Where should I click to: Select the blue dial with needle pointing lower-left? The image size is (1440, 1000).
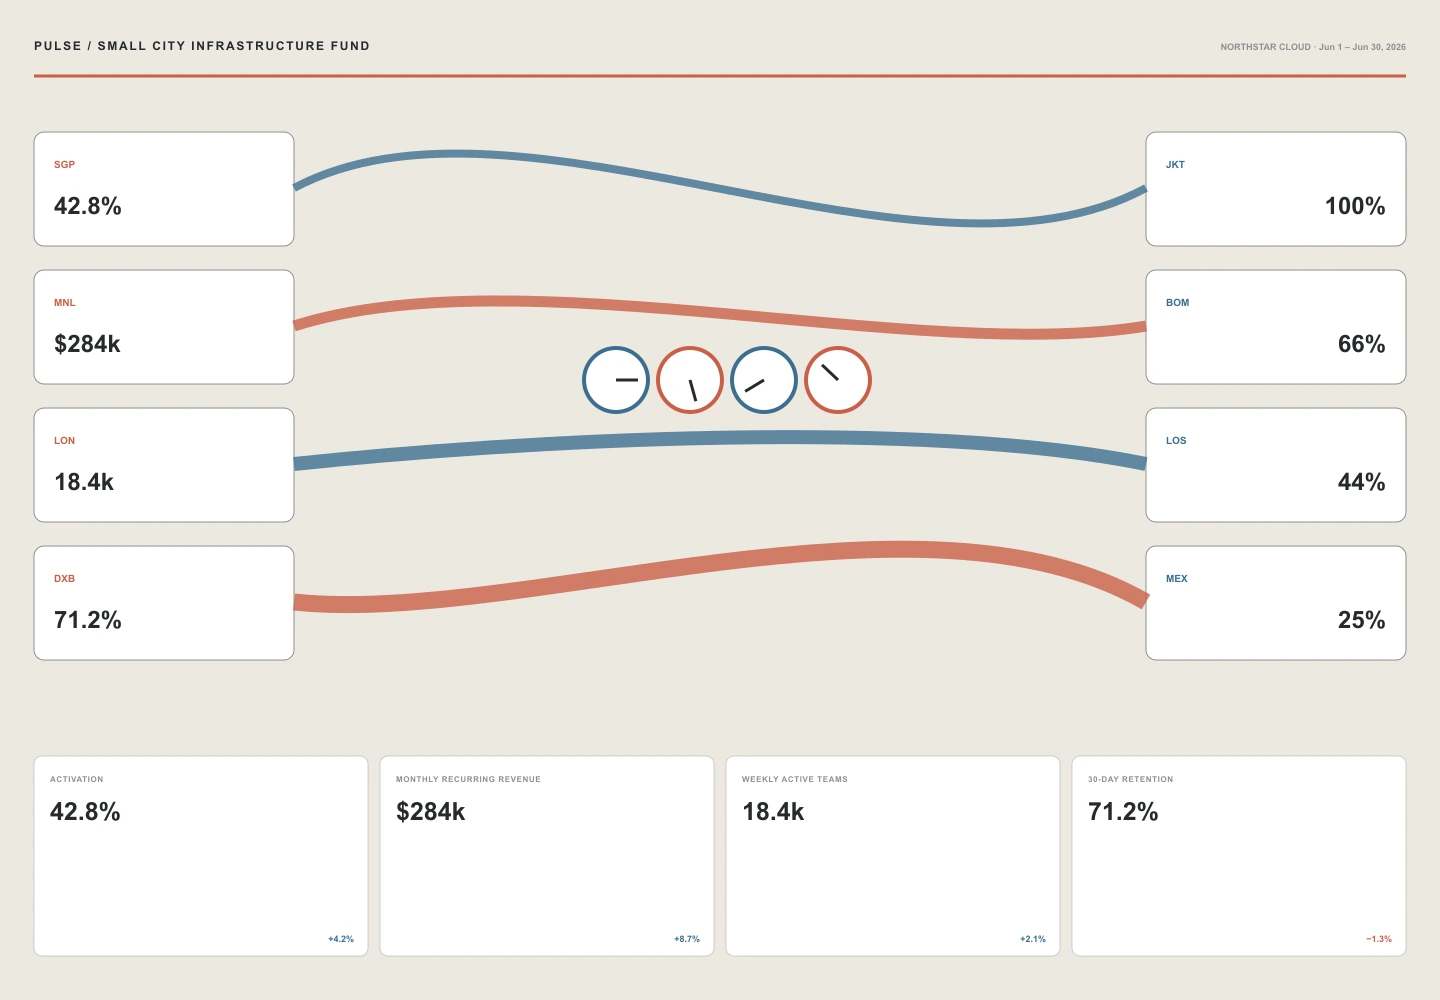pyautogui.click(x=764, y=380)
